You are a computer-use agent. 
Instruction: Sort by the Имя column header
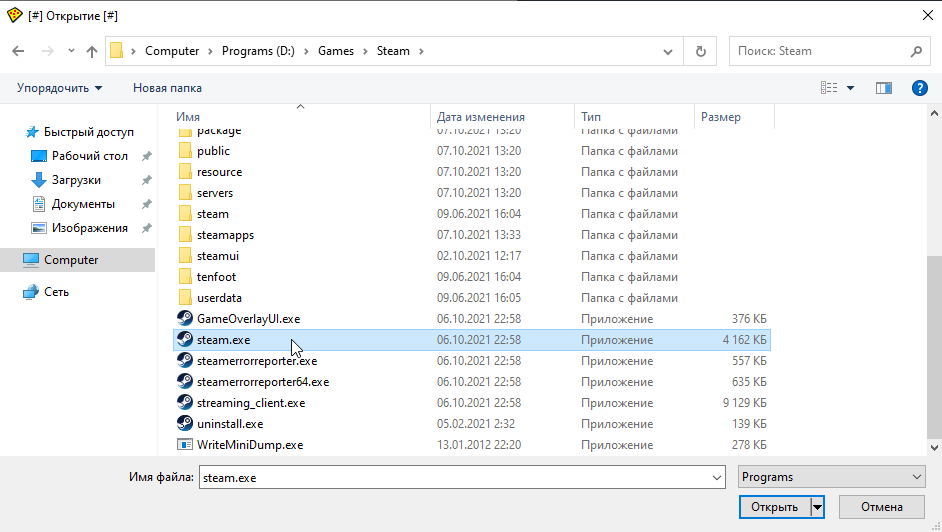[x=188, y=116]
